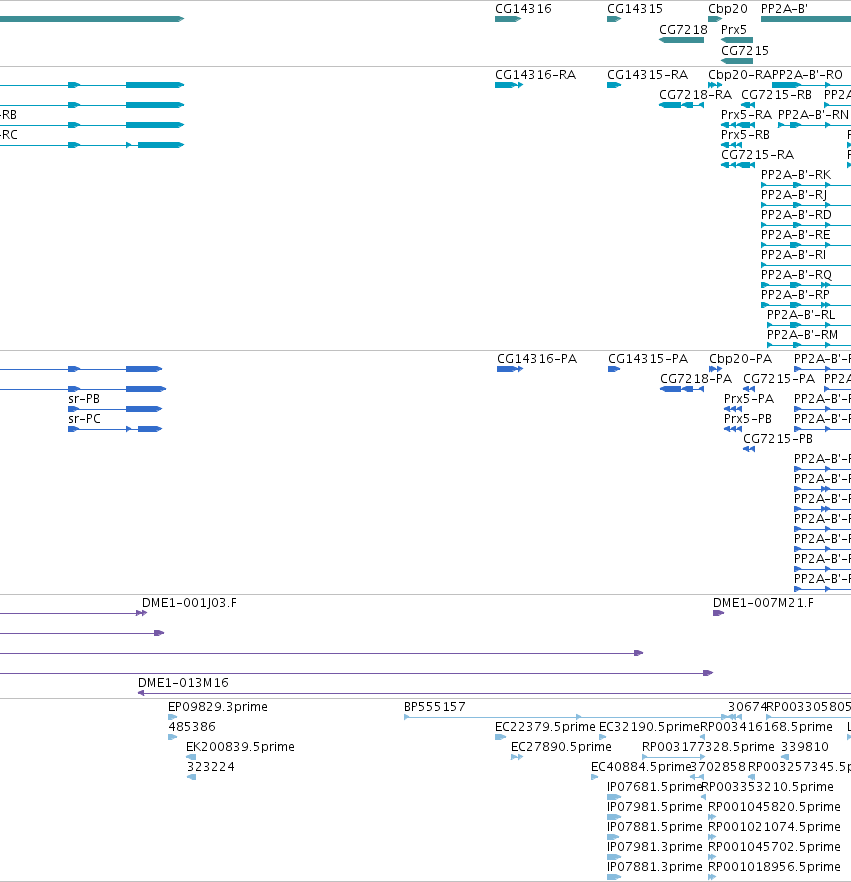
Task: Click EST EC27890.5prime
Action: [517, 757]
